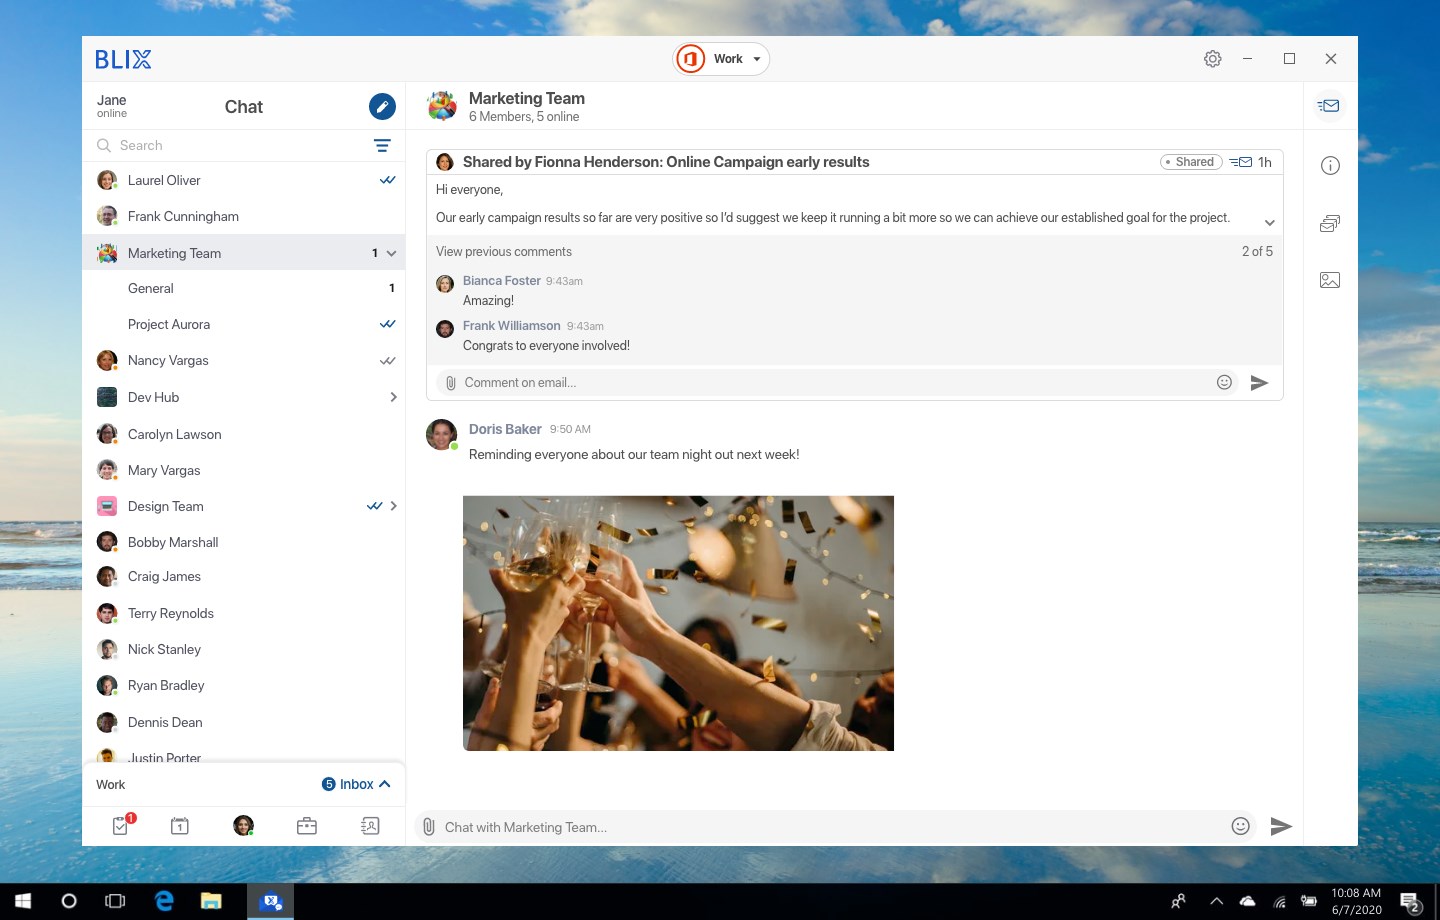This screenshot has height=920, width=1440.
Task: Open chat with Dennis Dean
Action: 244,722
